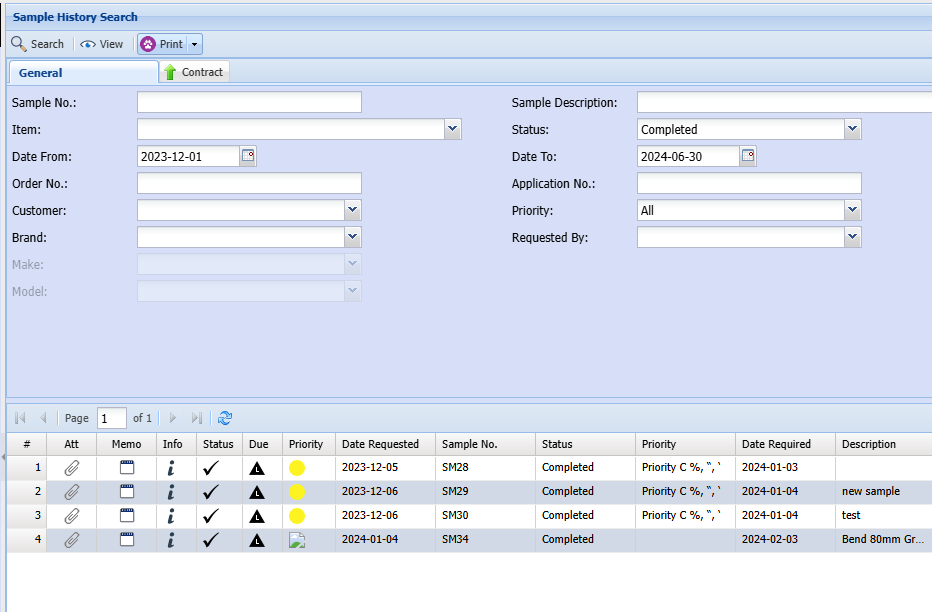932x612 pixels.
Task: Click yellow priority circle in SM29 row
Action: click(x=297, y=491)
